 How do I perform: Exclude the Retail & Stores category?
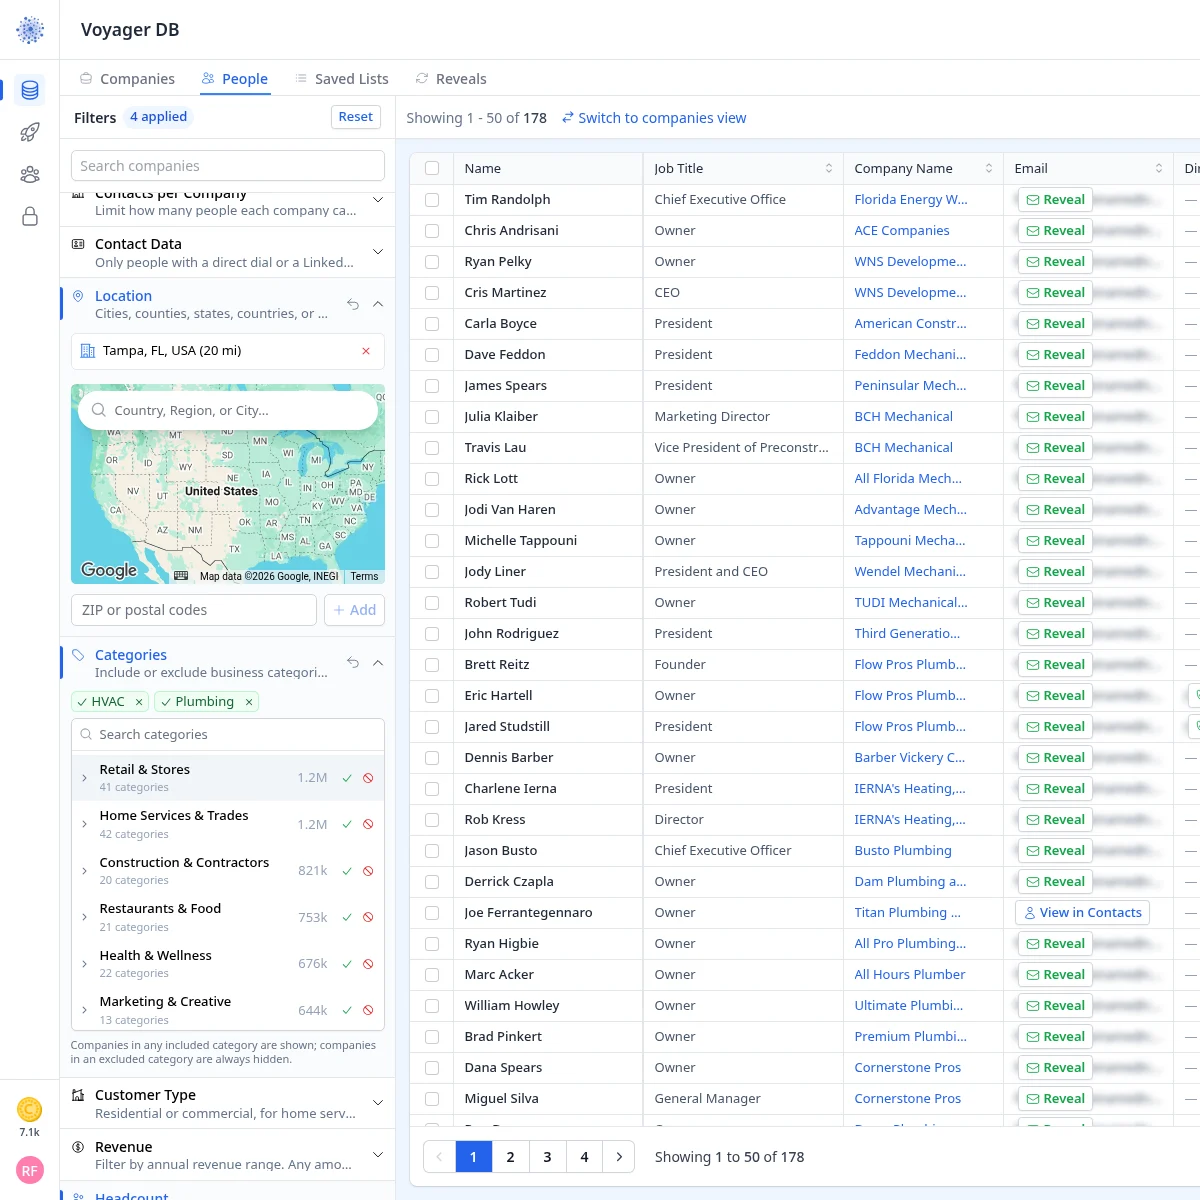(x=368, y=778)
